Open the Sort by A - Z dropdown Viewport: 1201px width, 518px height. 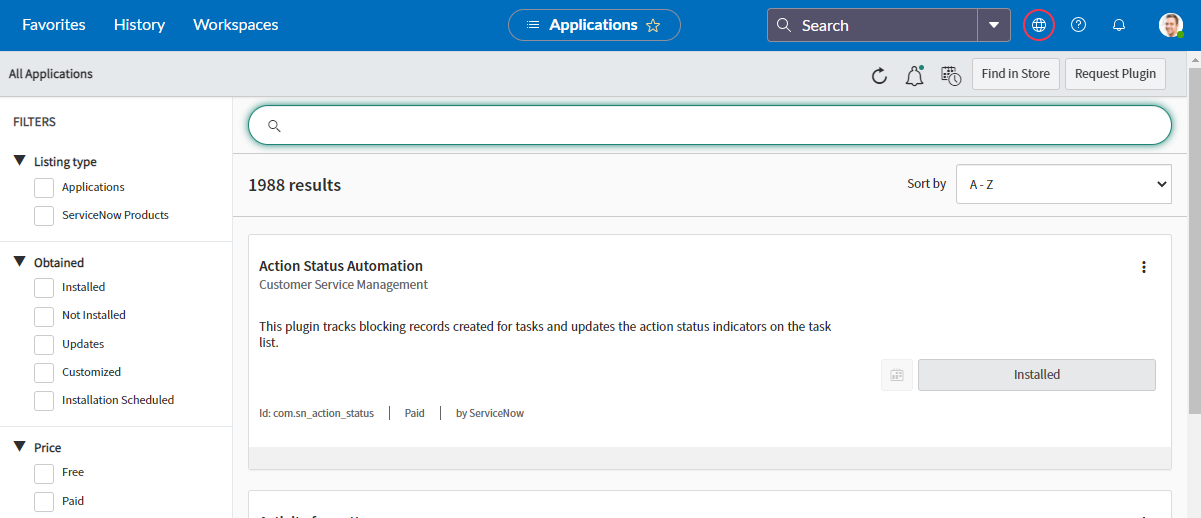pyautogui.click(x=1064, y=184)
